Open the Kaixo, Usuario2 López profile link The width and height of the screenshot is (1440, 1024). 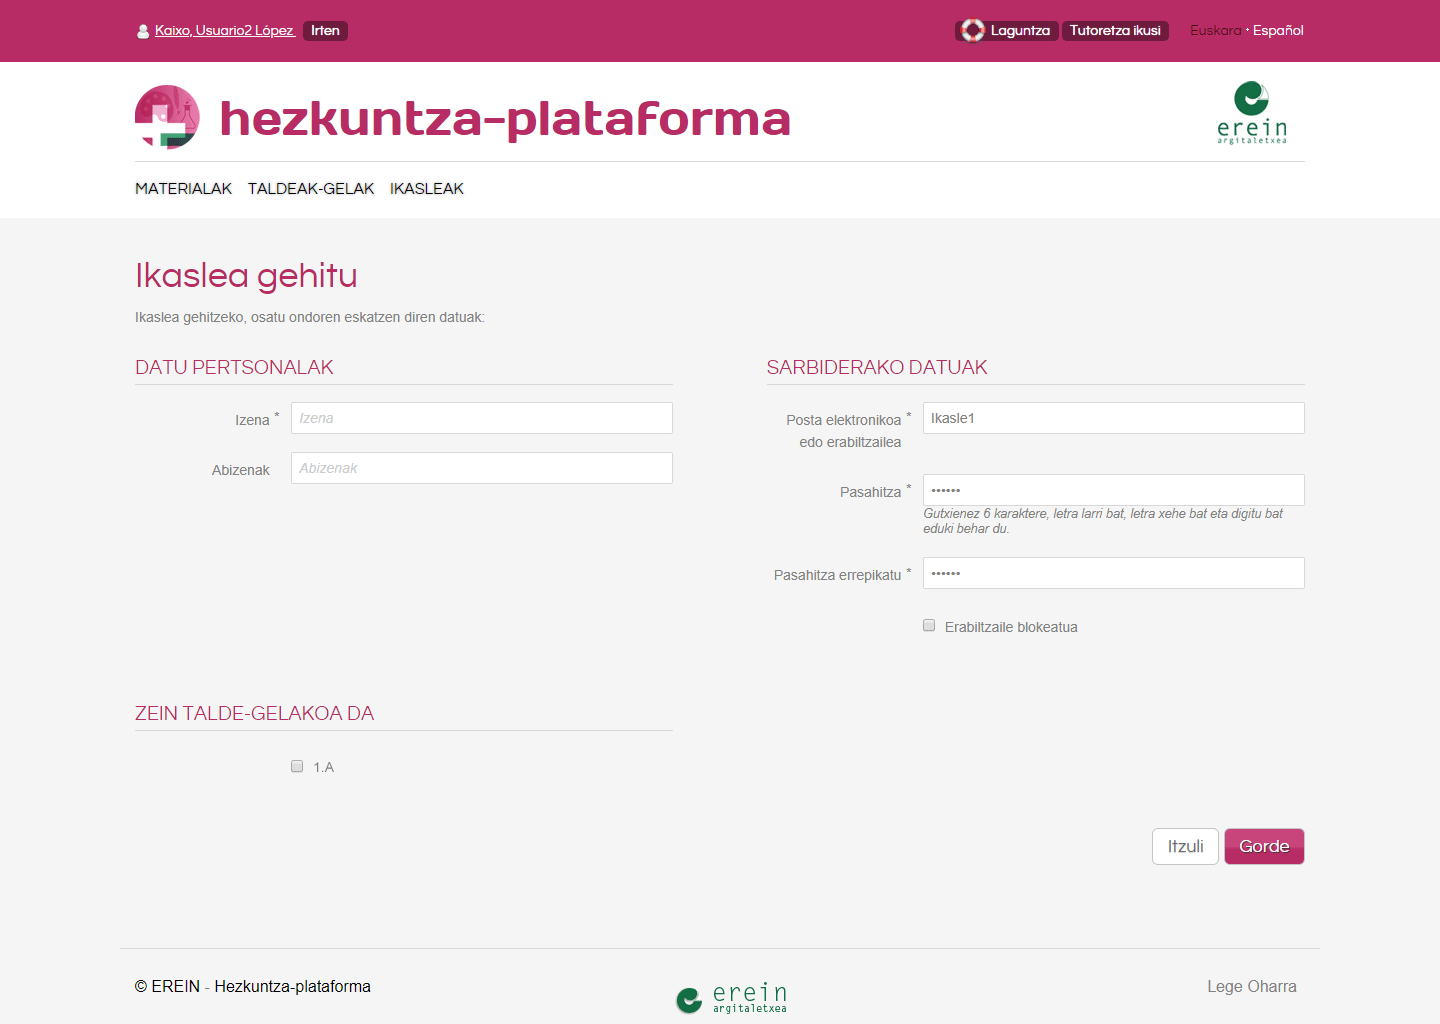(x=224, y=31)
